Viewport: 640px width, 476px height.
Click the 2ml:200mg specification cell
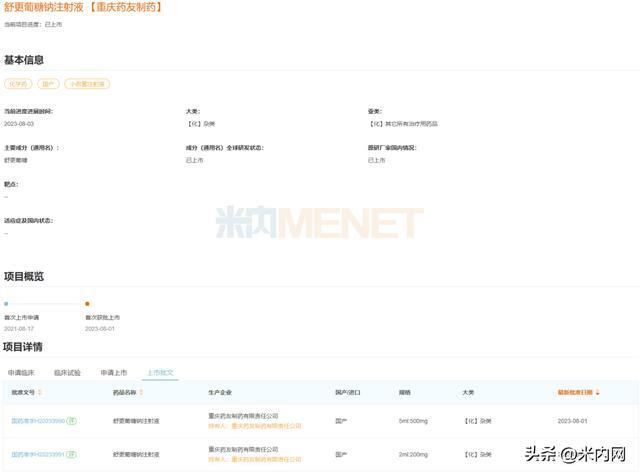[413, 454]
